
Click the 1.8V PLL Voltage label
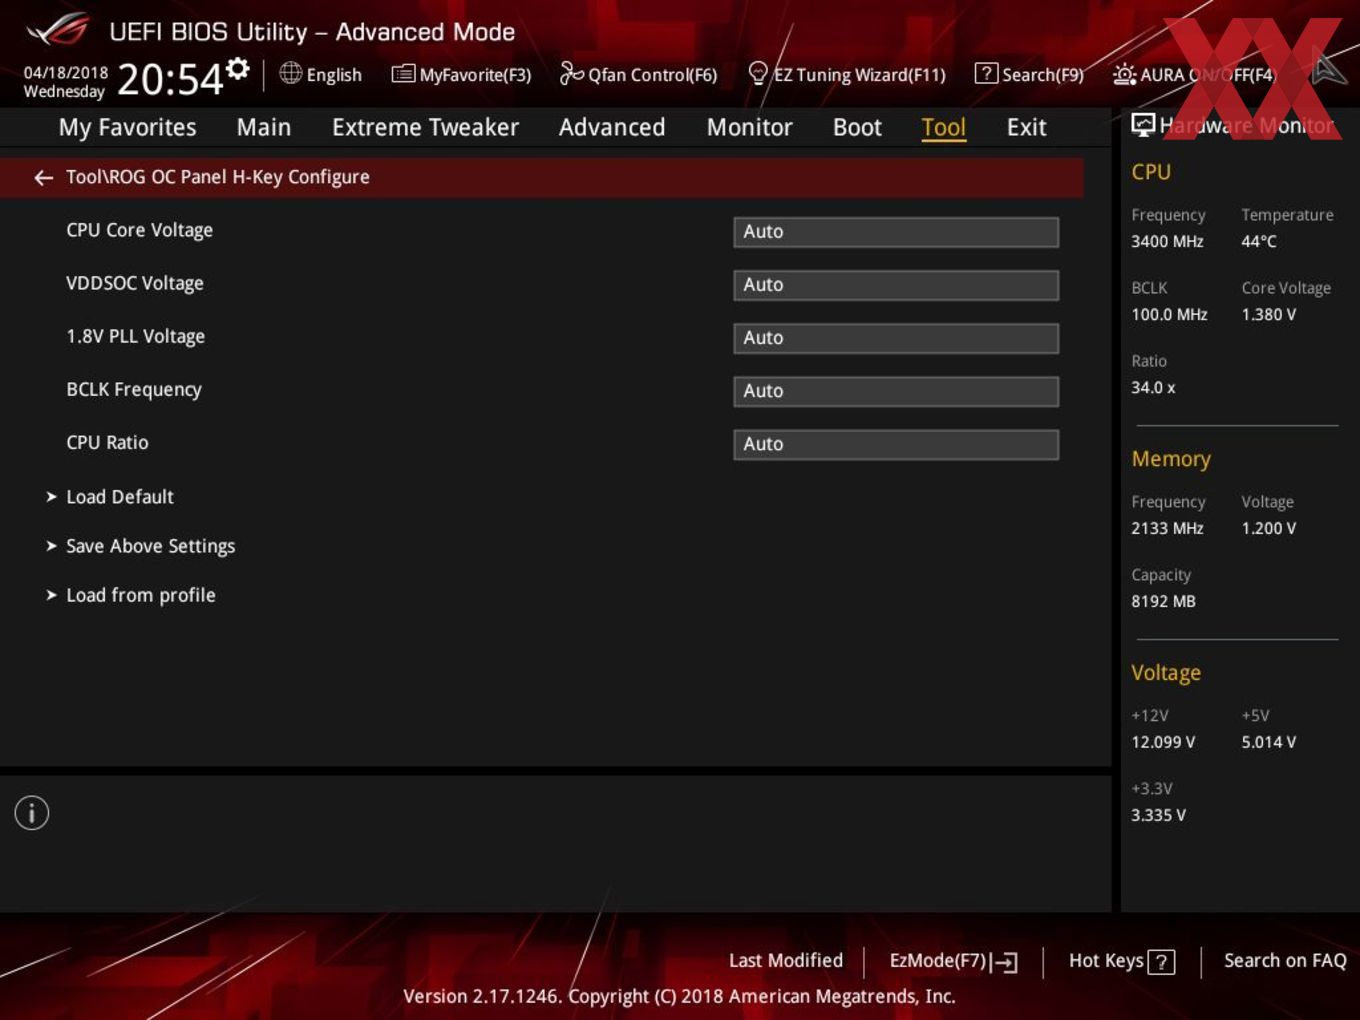coord(135,336)
